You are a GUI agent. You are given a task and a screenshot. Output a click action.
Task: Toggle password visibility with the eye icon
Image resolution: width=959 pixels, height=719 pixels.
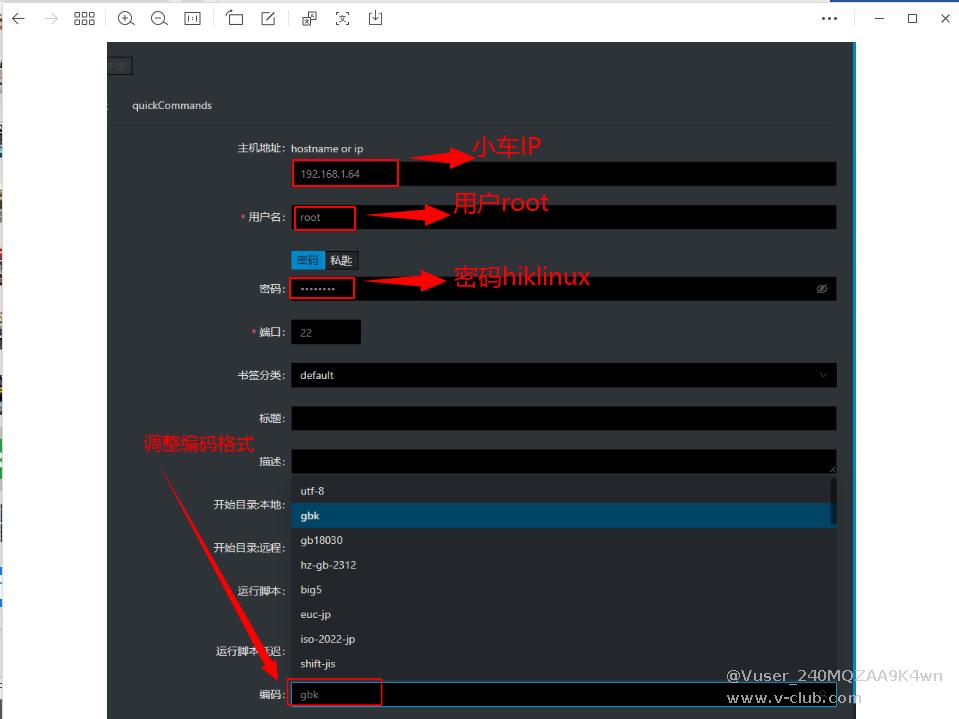coord(822,289)
